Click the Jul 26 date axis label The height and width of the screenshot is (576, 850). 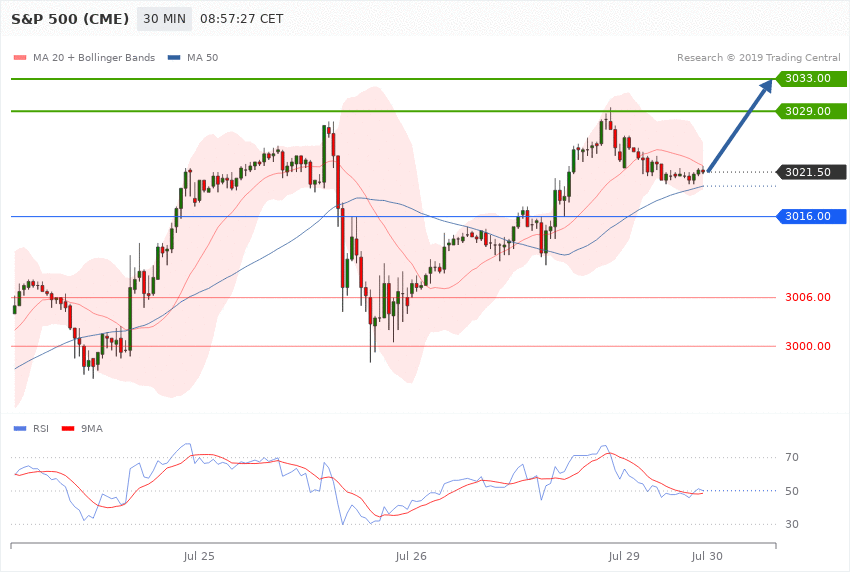411,556
